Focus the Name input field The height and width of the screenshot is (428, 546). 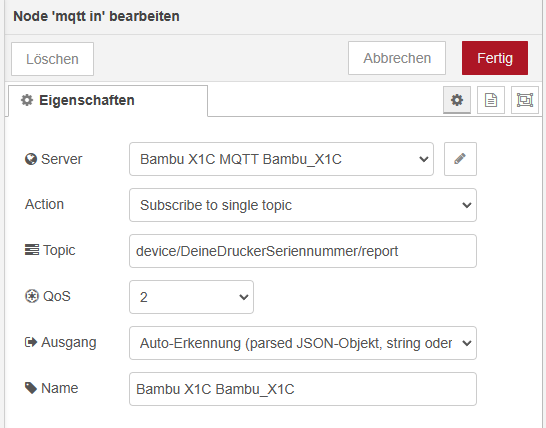pos(303,389)
